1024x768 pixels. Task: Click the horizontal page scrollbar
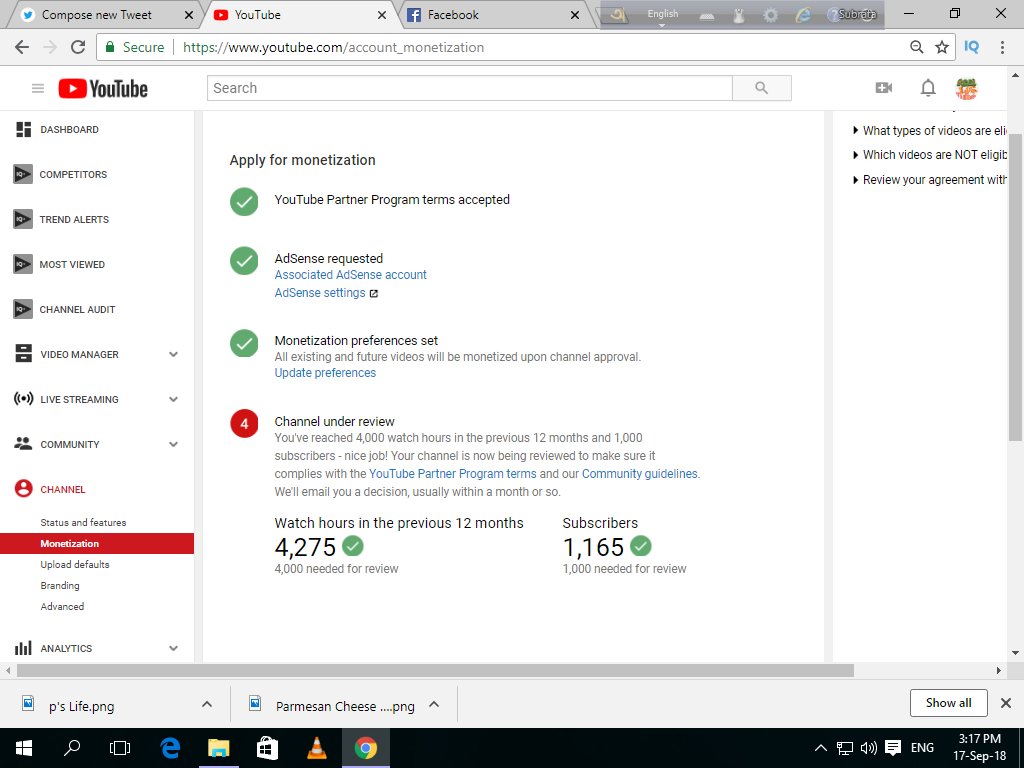click(435, 670)
